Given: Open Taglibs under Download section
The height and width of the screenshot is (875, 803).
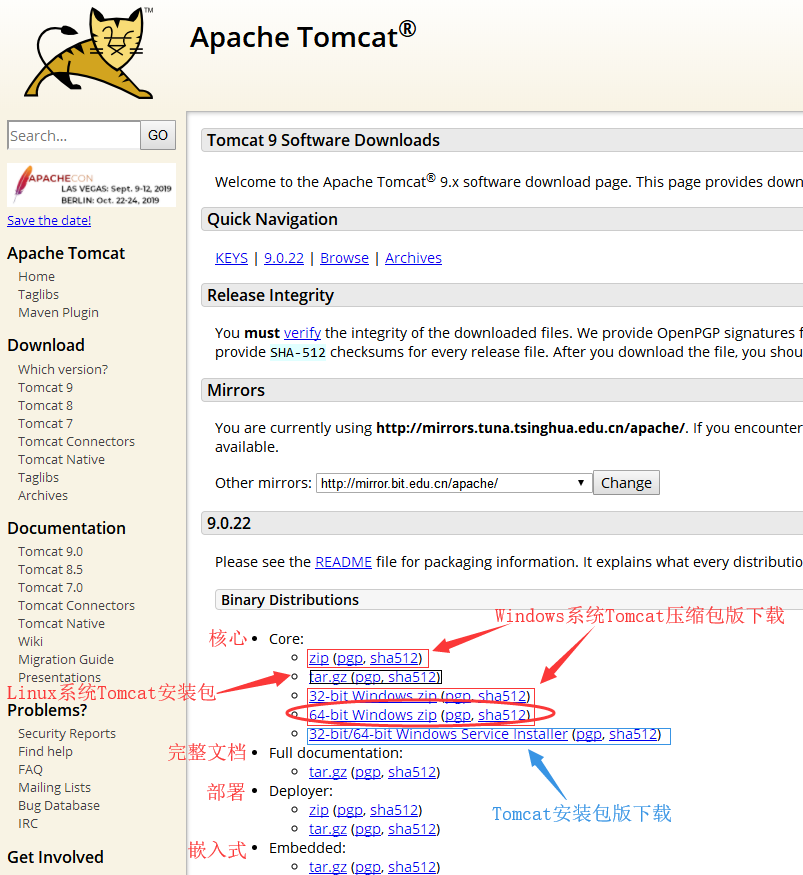Looking at the screenshot, I should point(38,477).
